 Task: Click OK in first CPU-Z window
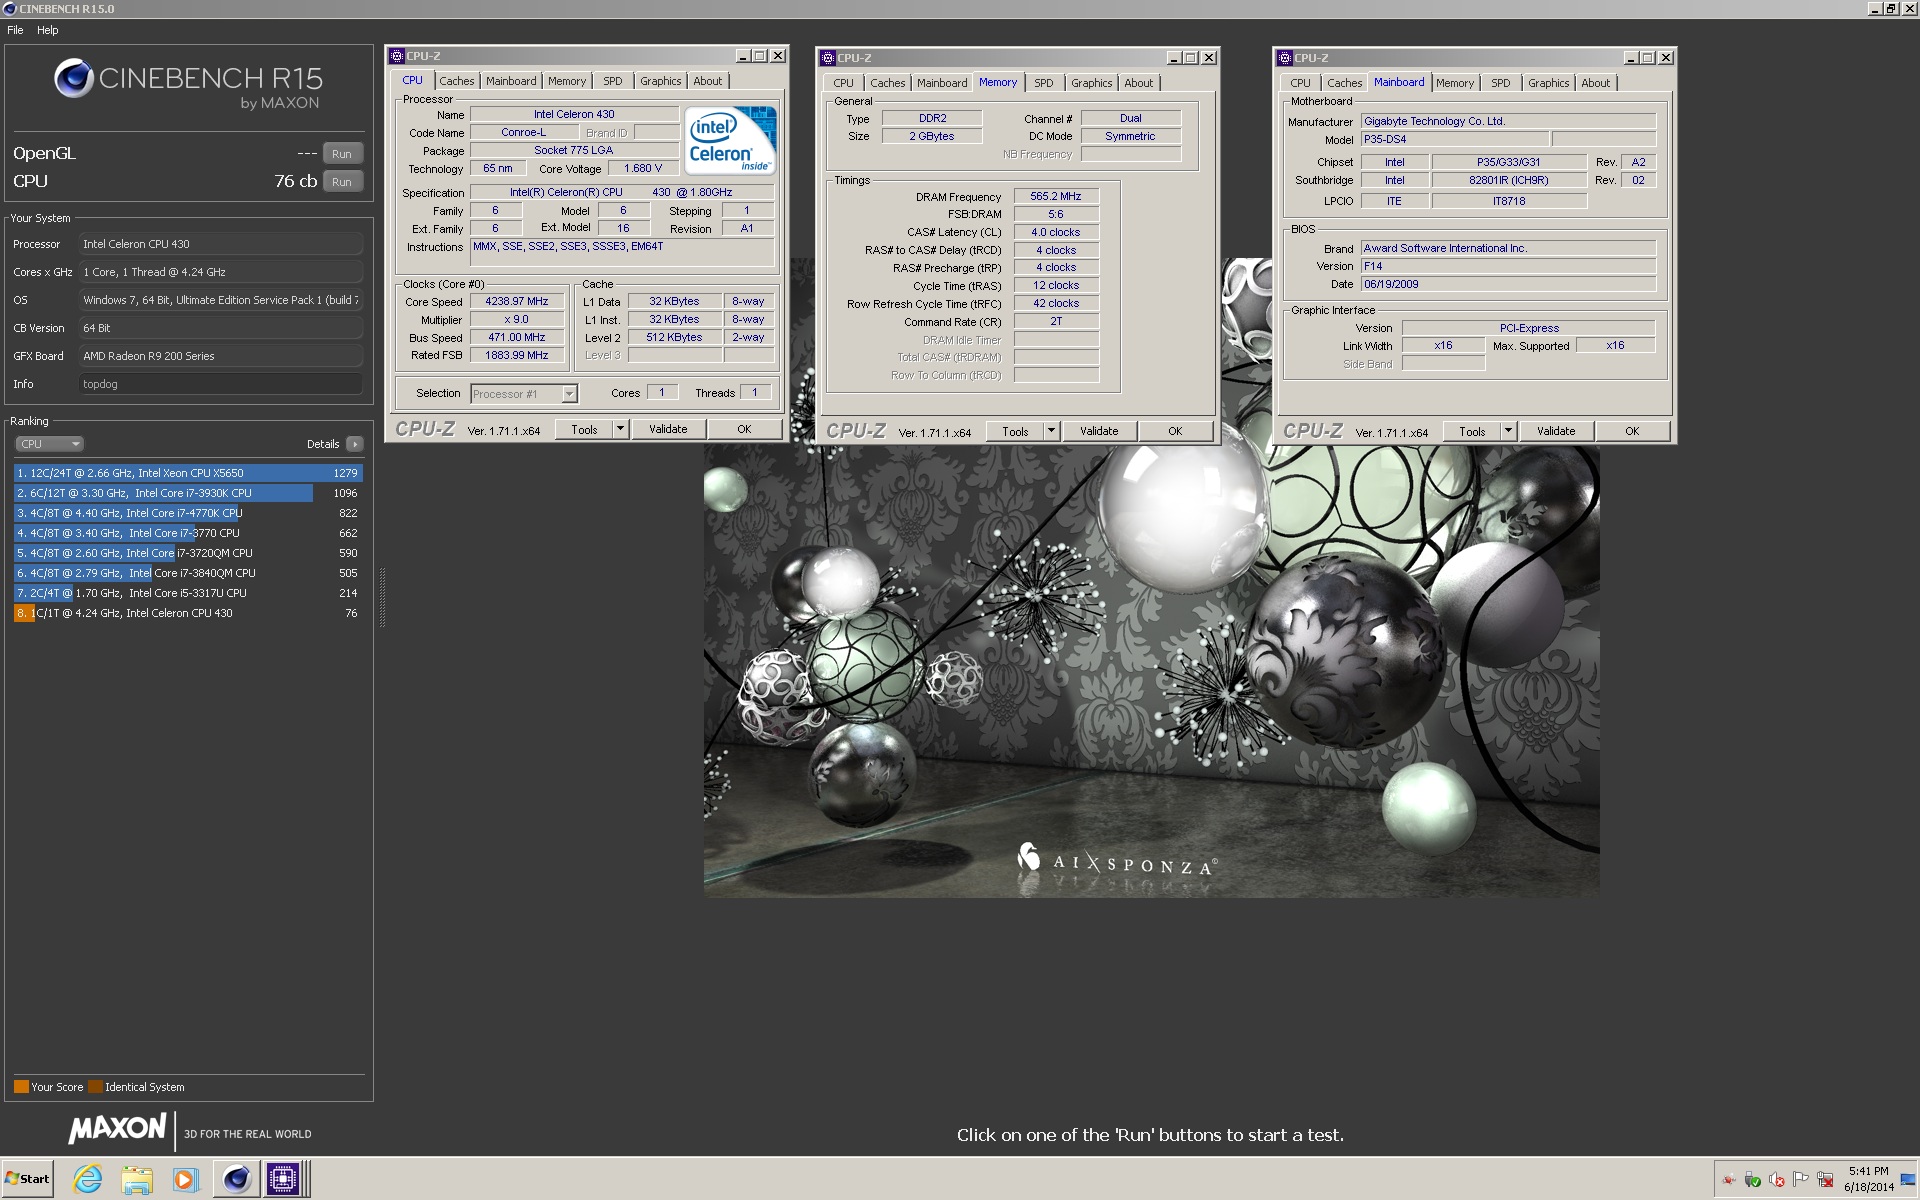(x=744, y=429)
